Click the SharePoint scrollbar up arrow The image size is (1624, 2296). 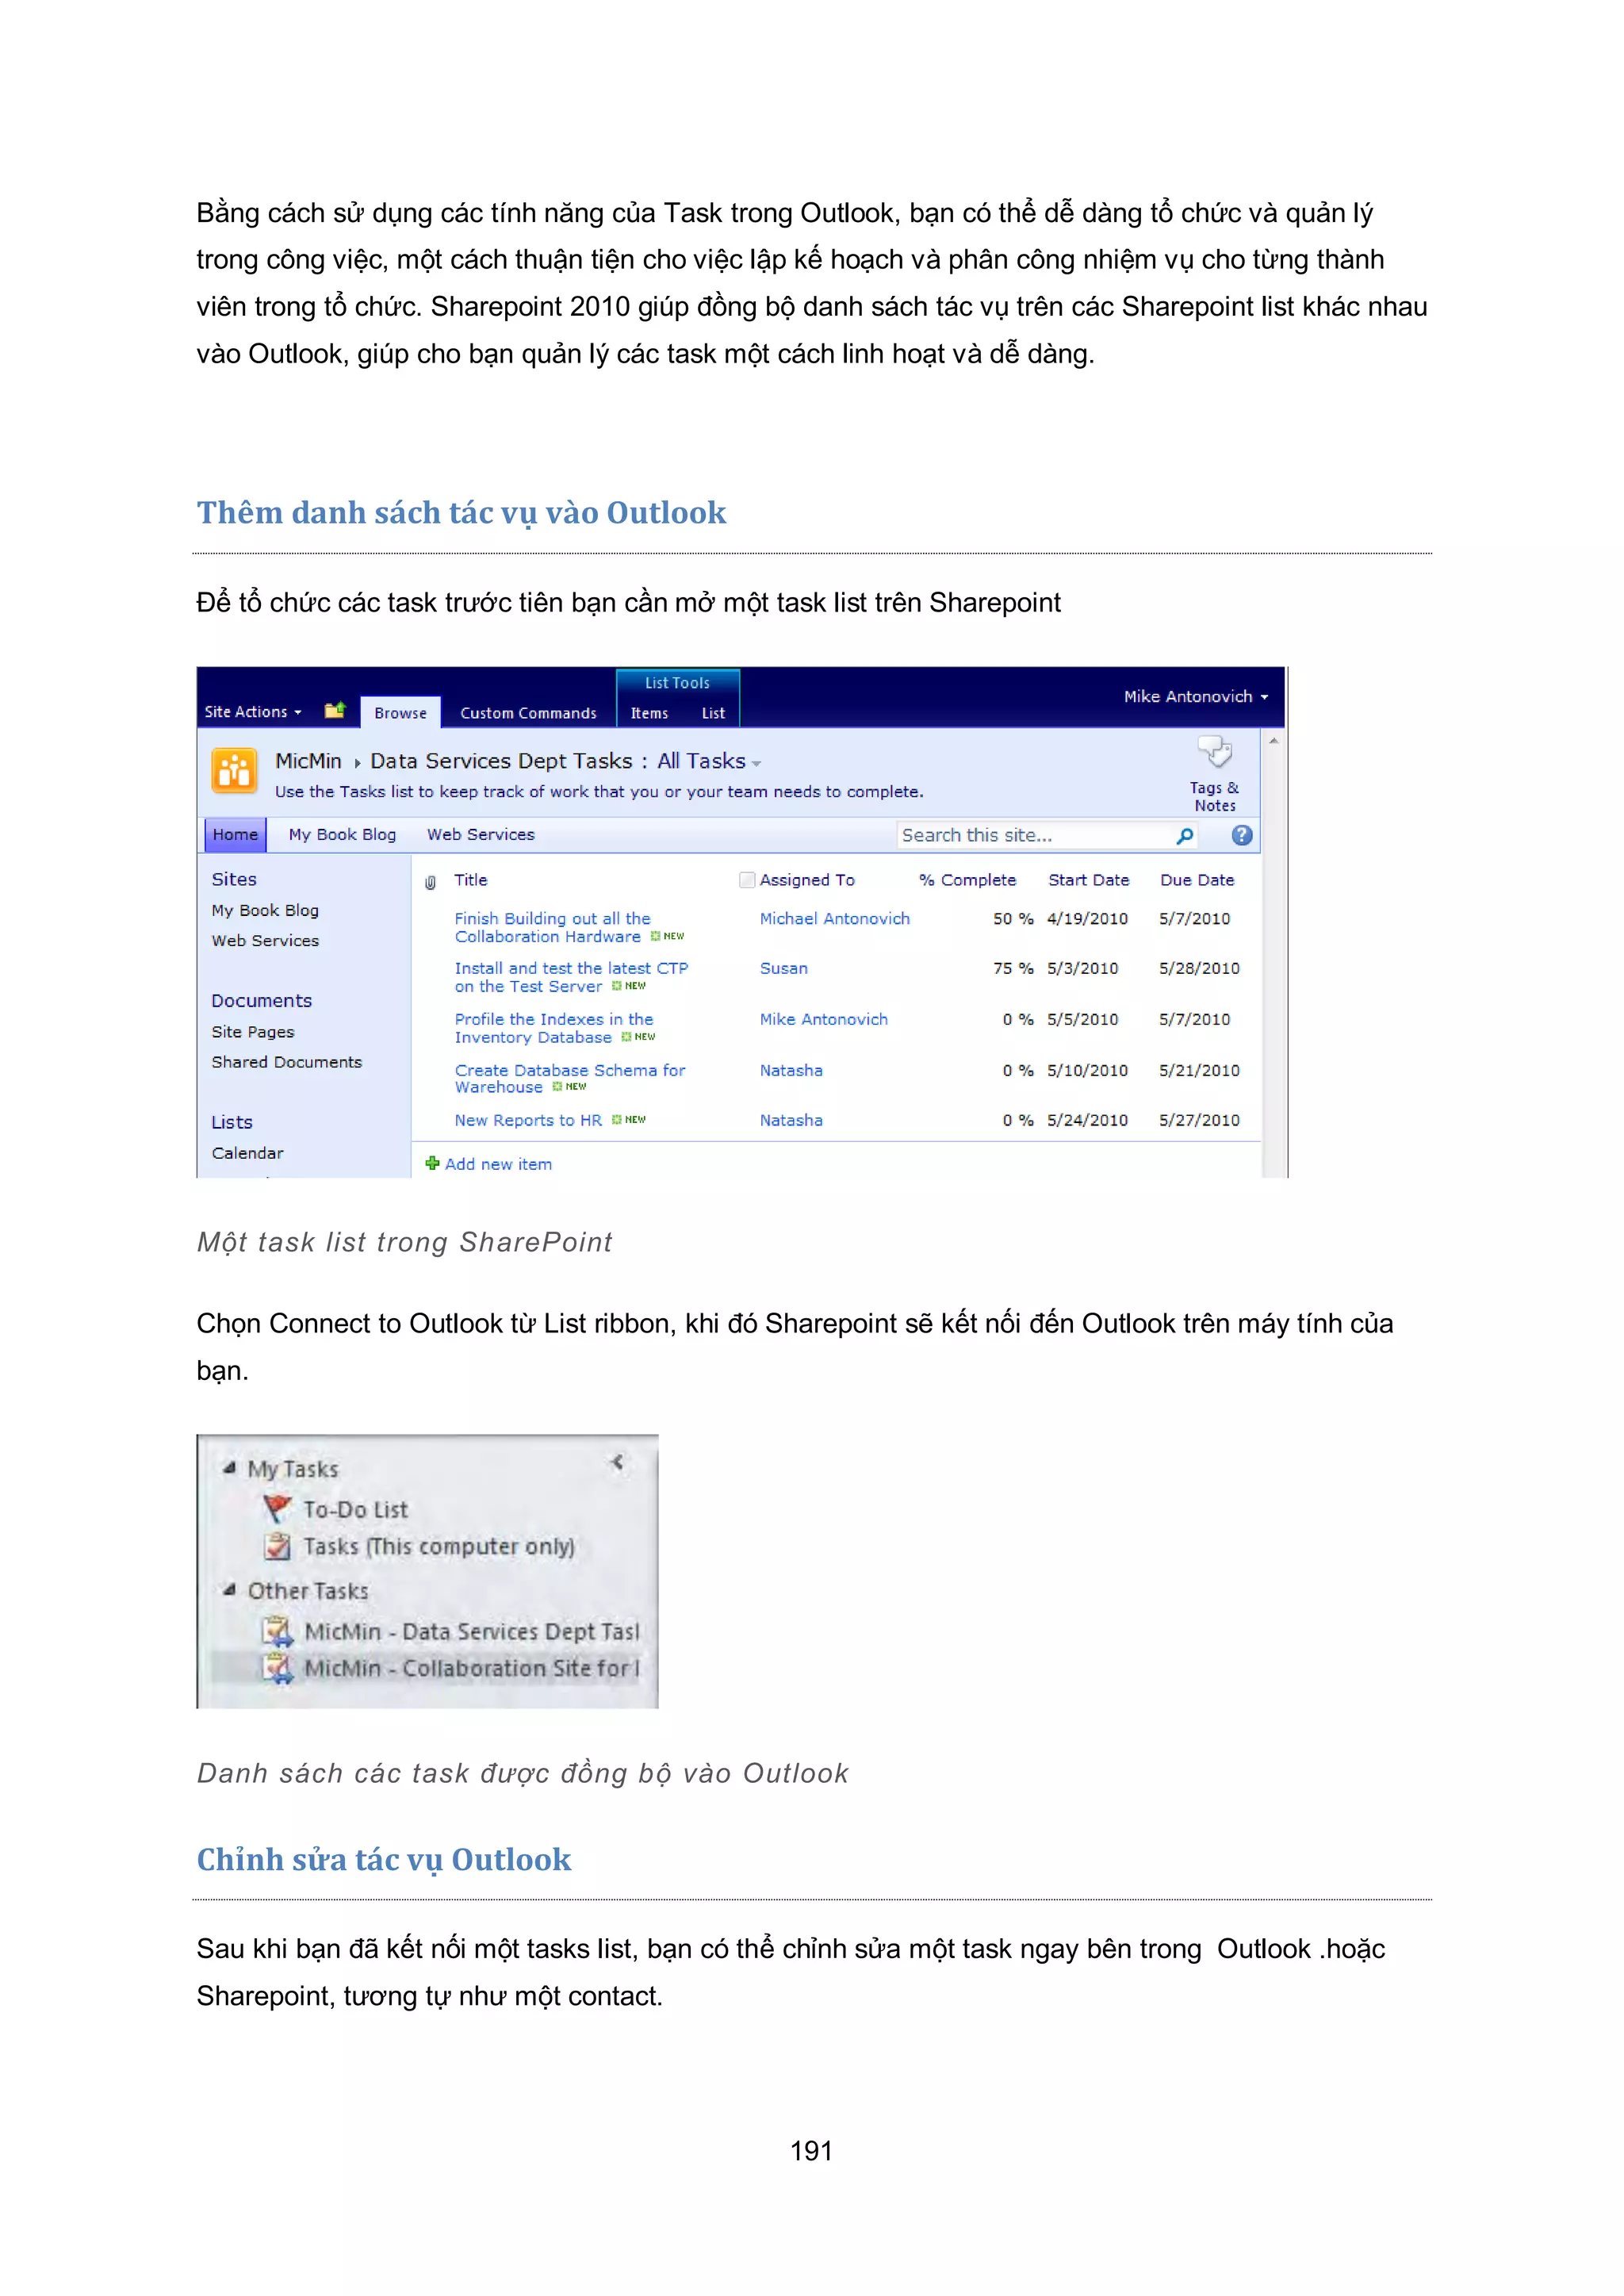tap(1273, 740)
